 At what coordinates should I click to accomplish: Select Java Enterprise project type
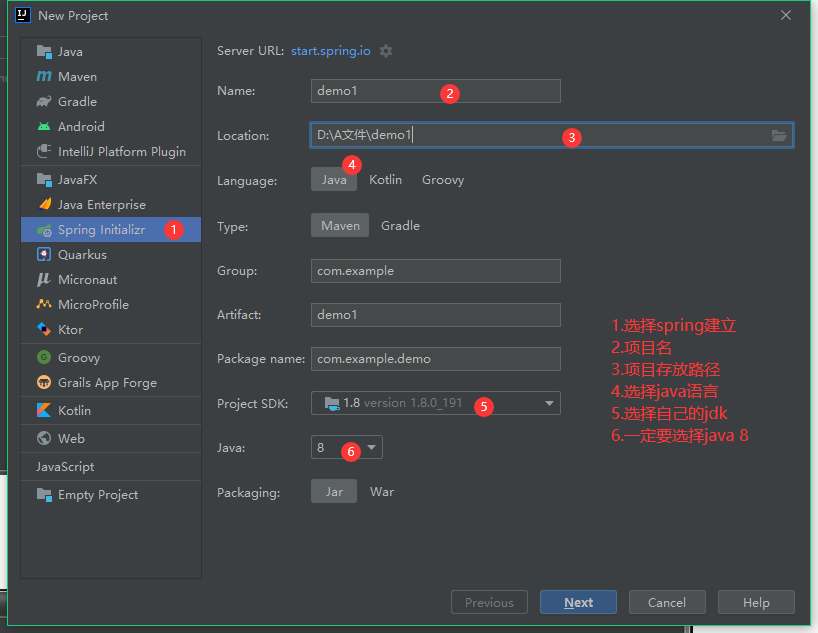(x=101, y=205)
